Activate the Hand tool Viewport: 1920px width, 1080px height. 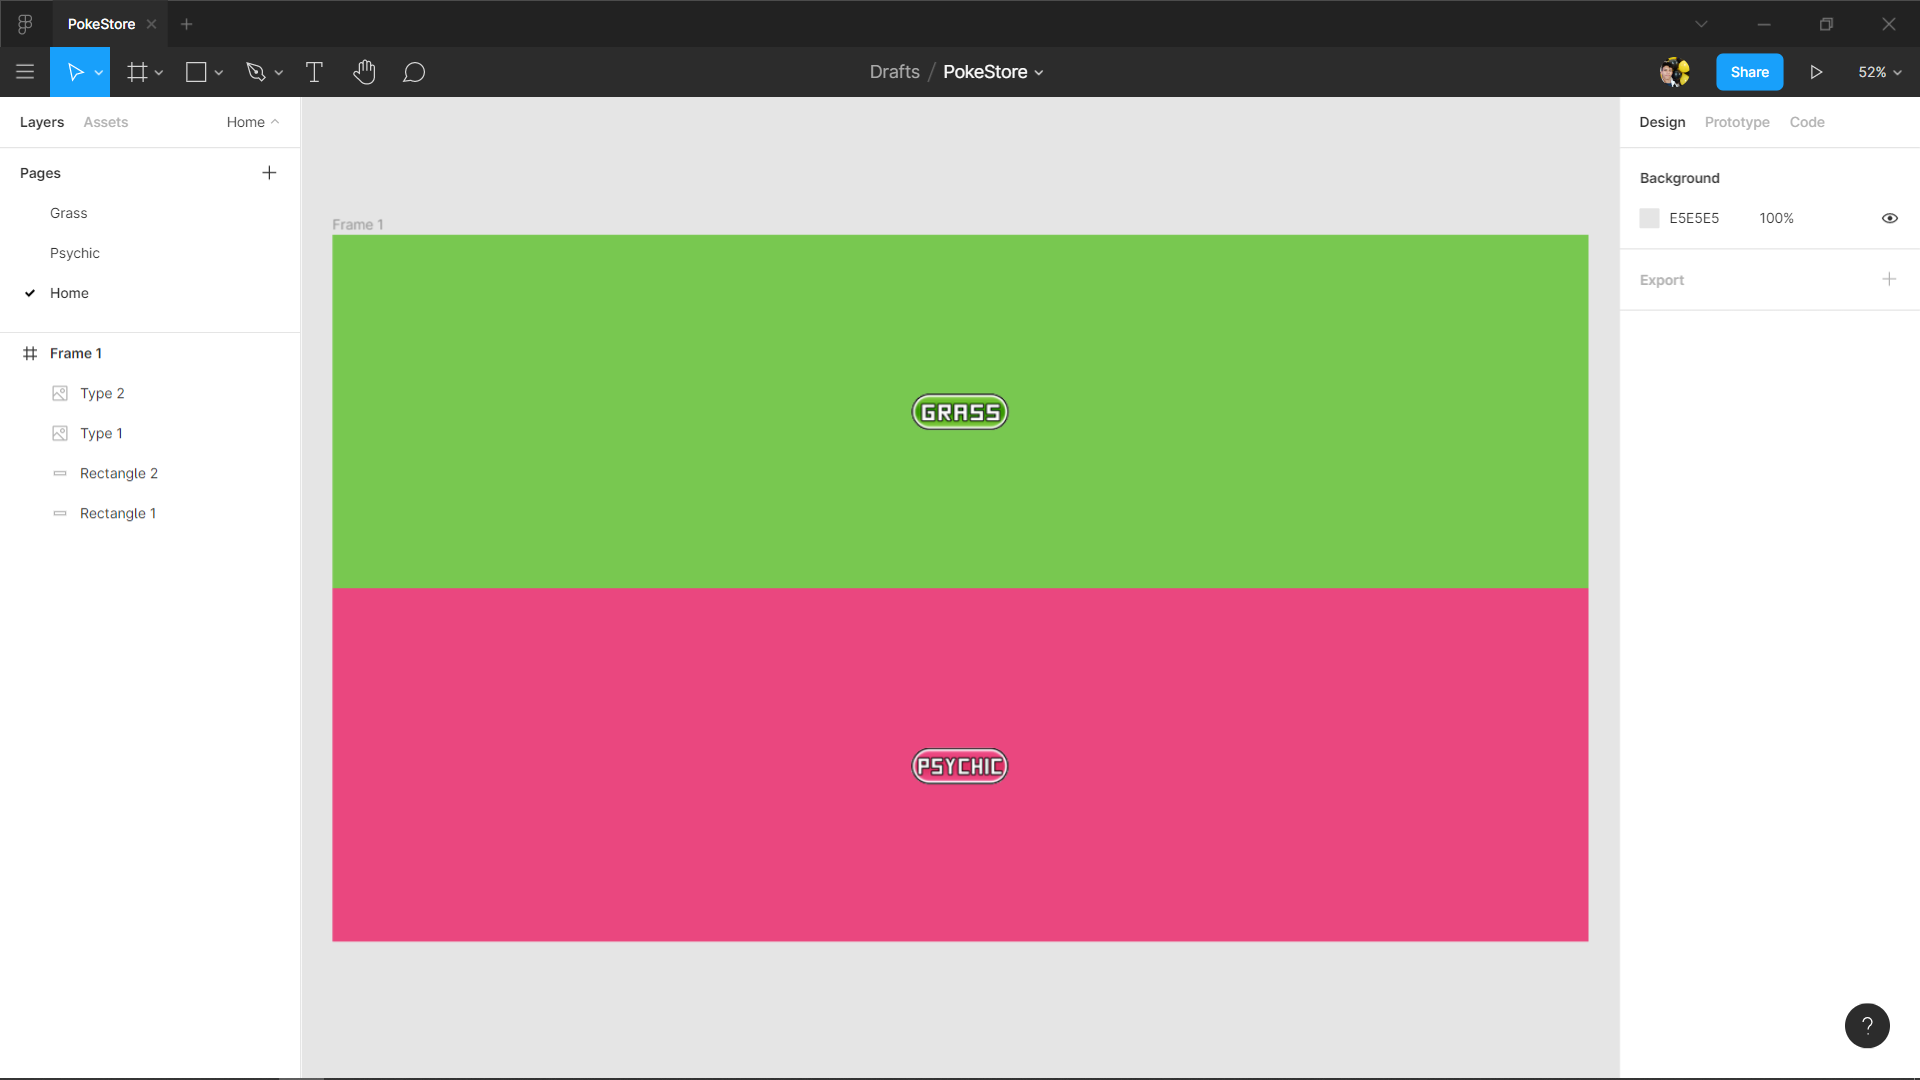[x=364, y=72]
